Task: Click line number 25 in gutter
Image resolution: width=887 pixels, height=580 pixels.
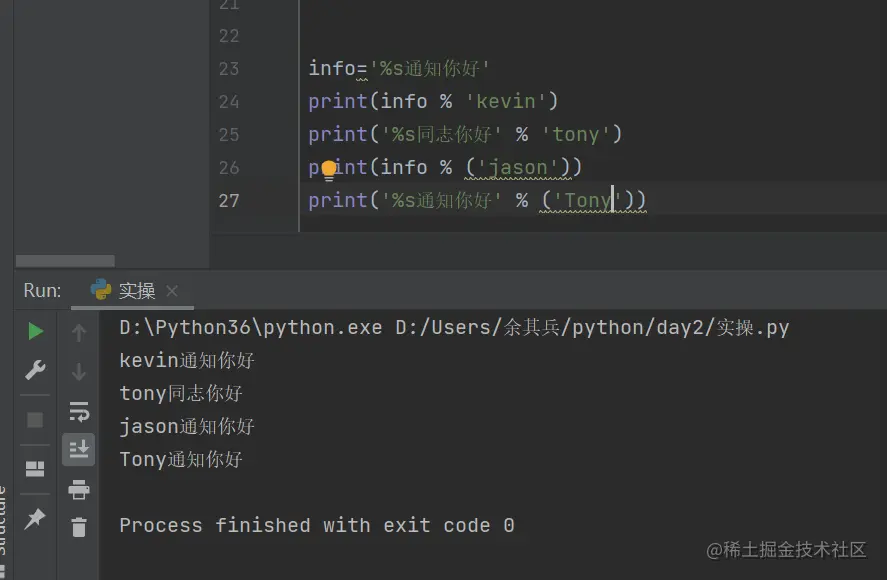Action: click(229, 135)
